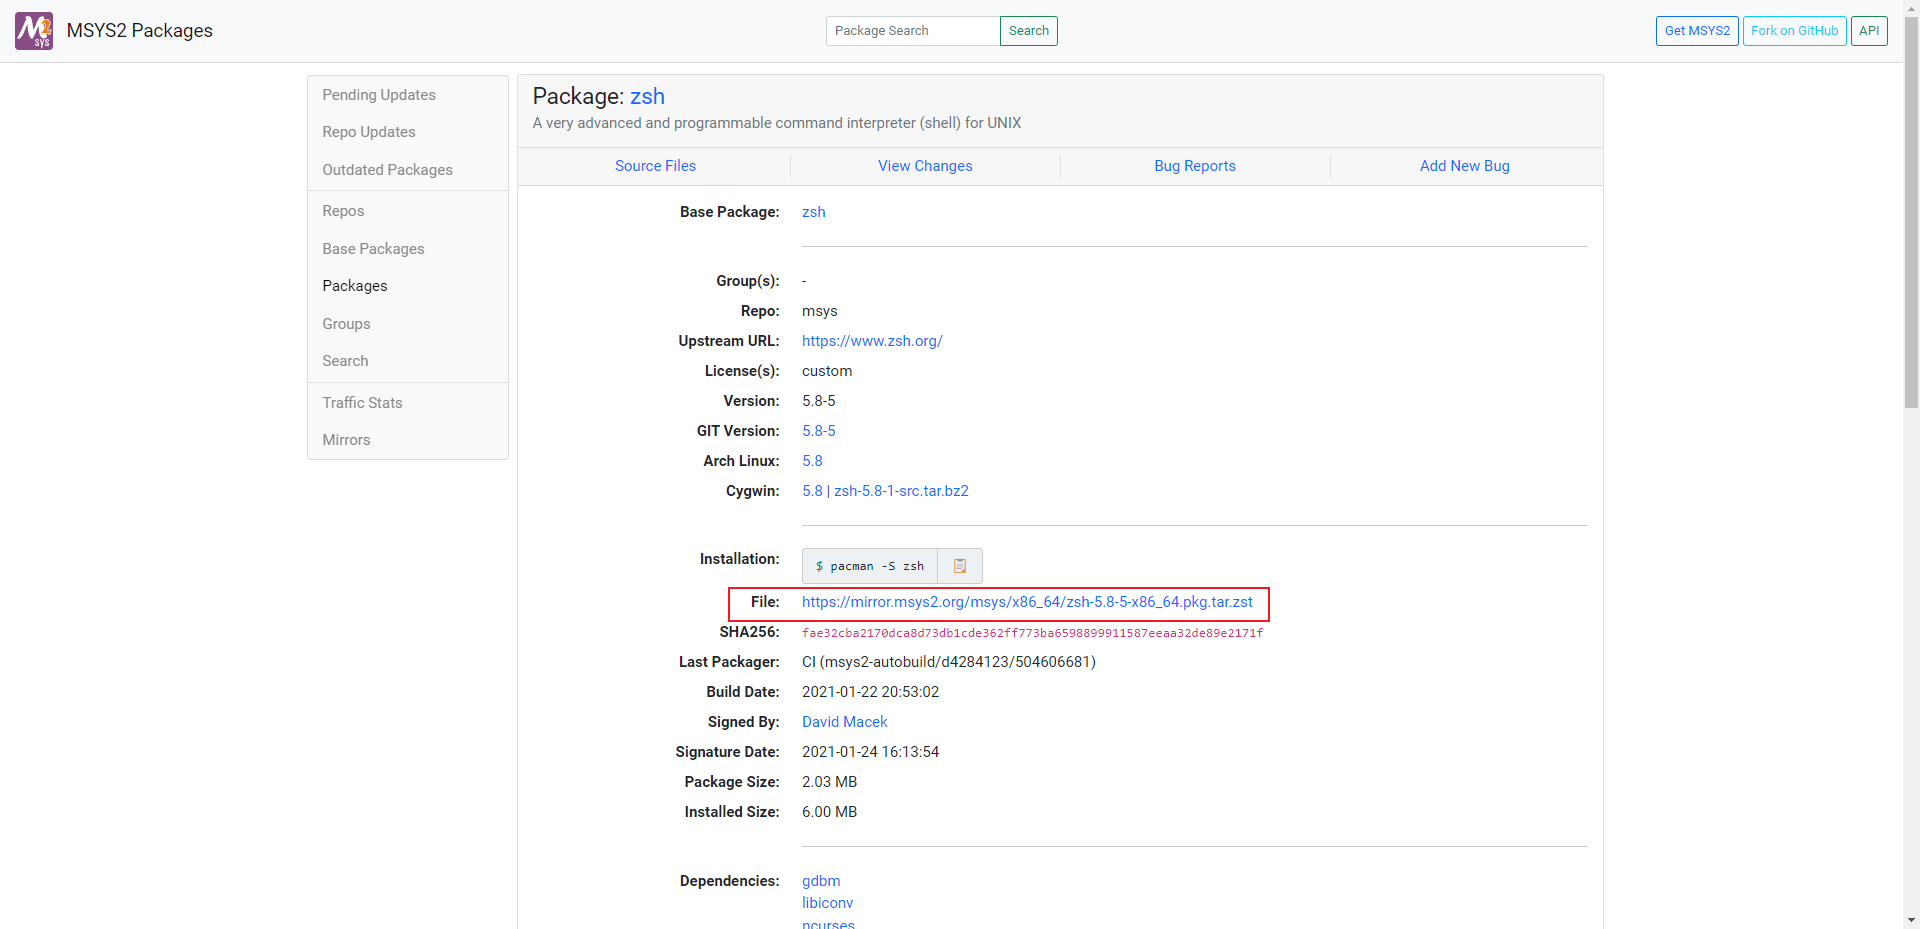Click the Package Size value 2.03 MB
Screen dimensions: 1920x929
tap(829, 782)
